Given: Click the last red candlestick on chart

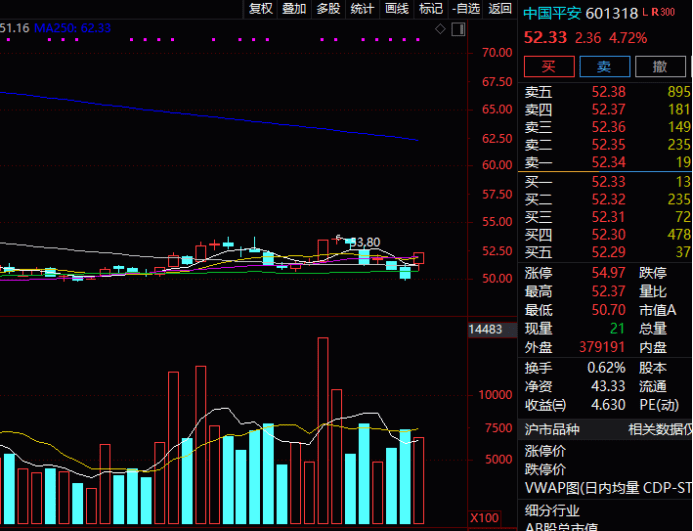Looking at the screenshot, I should tap(419, 258).
